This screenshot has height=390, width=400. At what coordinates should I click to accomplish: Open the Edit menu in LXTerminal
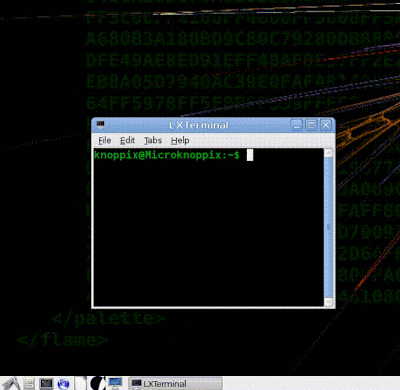[x=127, y=140]
